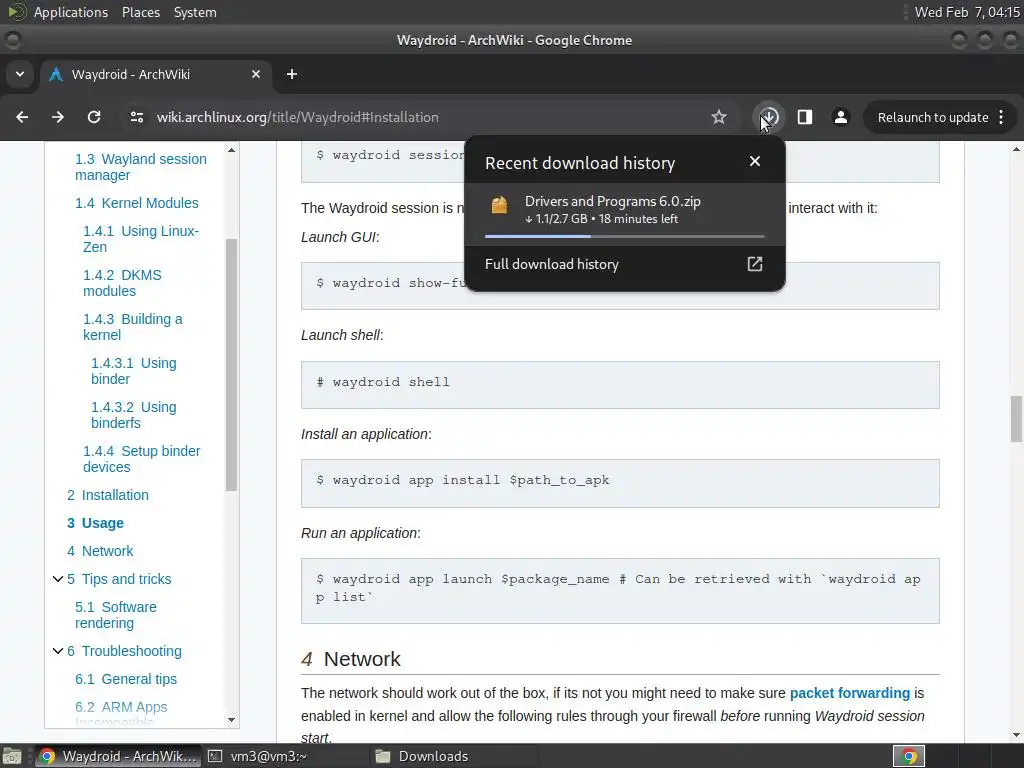
Task: Jump to 5.1 Software rendering
Action: pyautogui.click(x=116, y=615)
